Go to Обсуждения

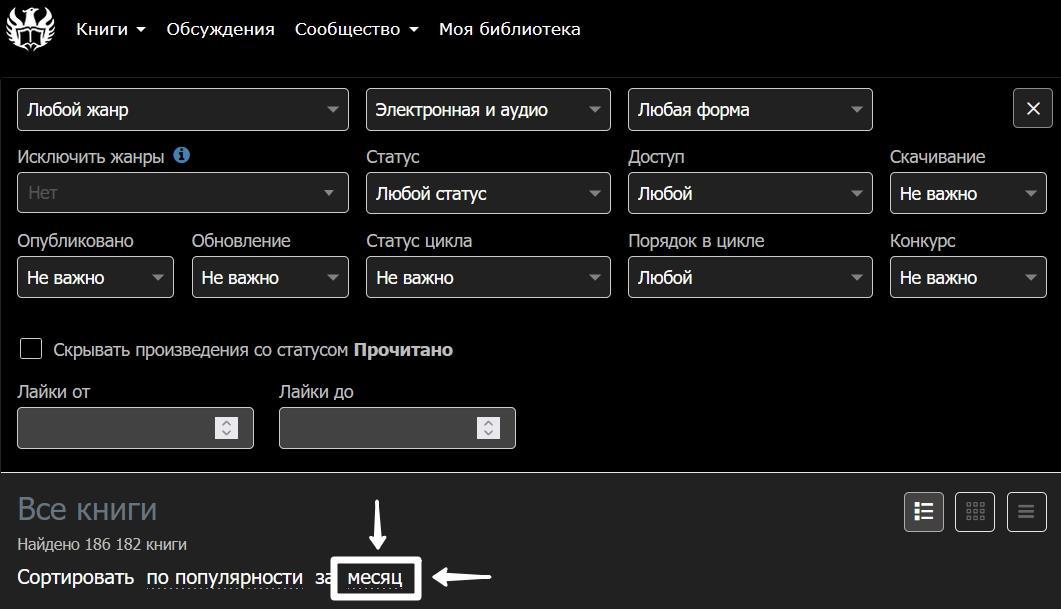(x=221, y=29)
